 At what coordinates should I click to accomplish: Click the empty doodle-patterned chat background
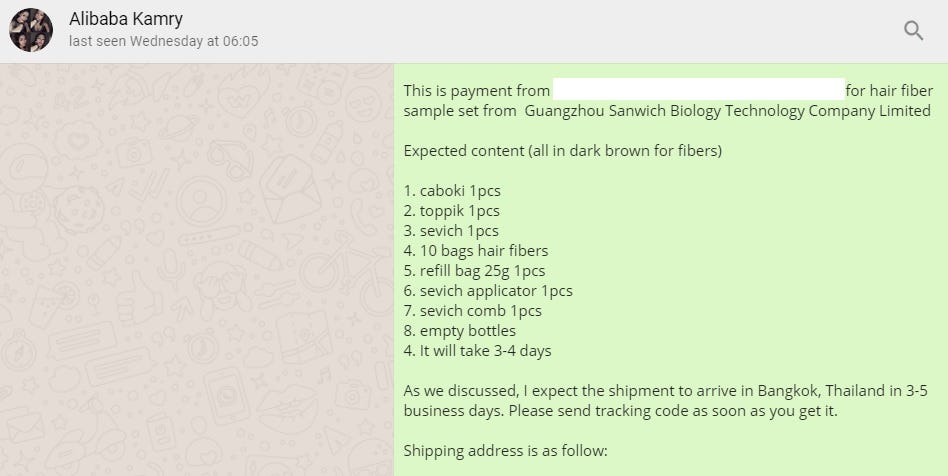click(x=196, y=269)
